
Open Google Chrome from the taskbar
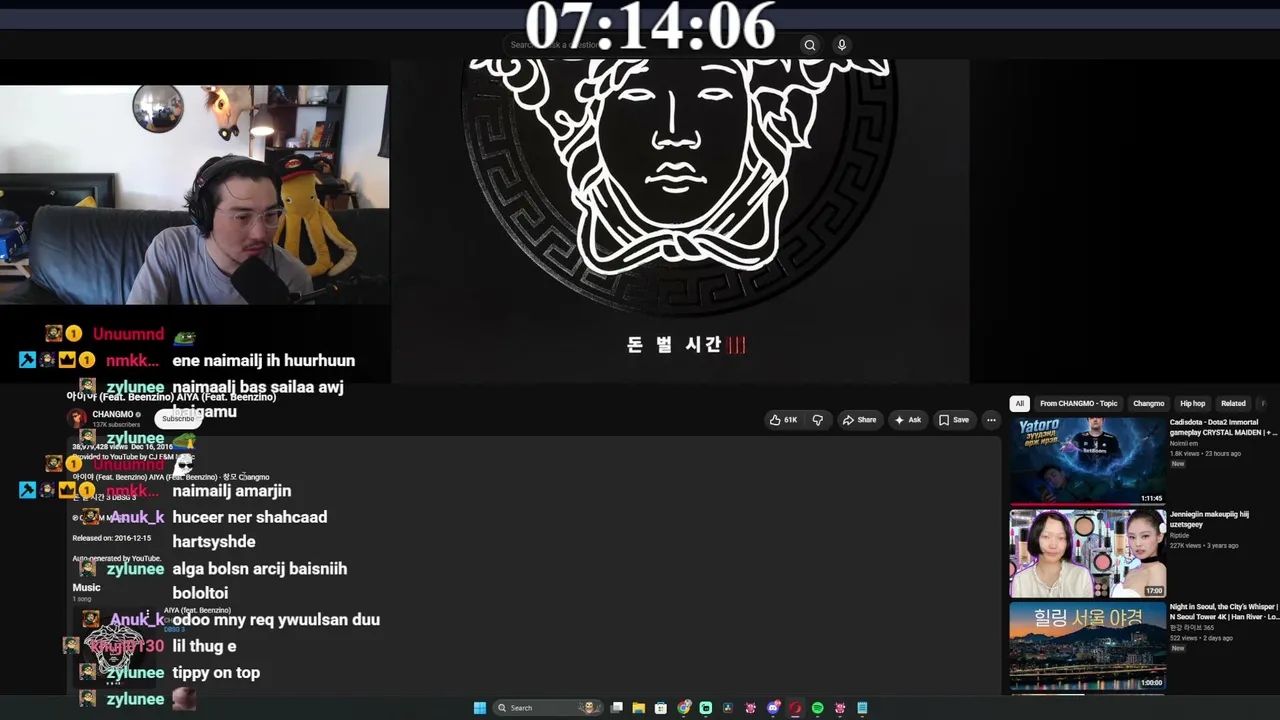click(x=684, y=708)
